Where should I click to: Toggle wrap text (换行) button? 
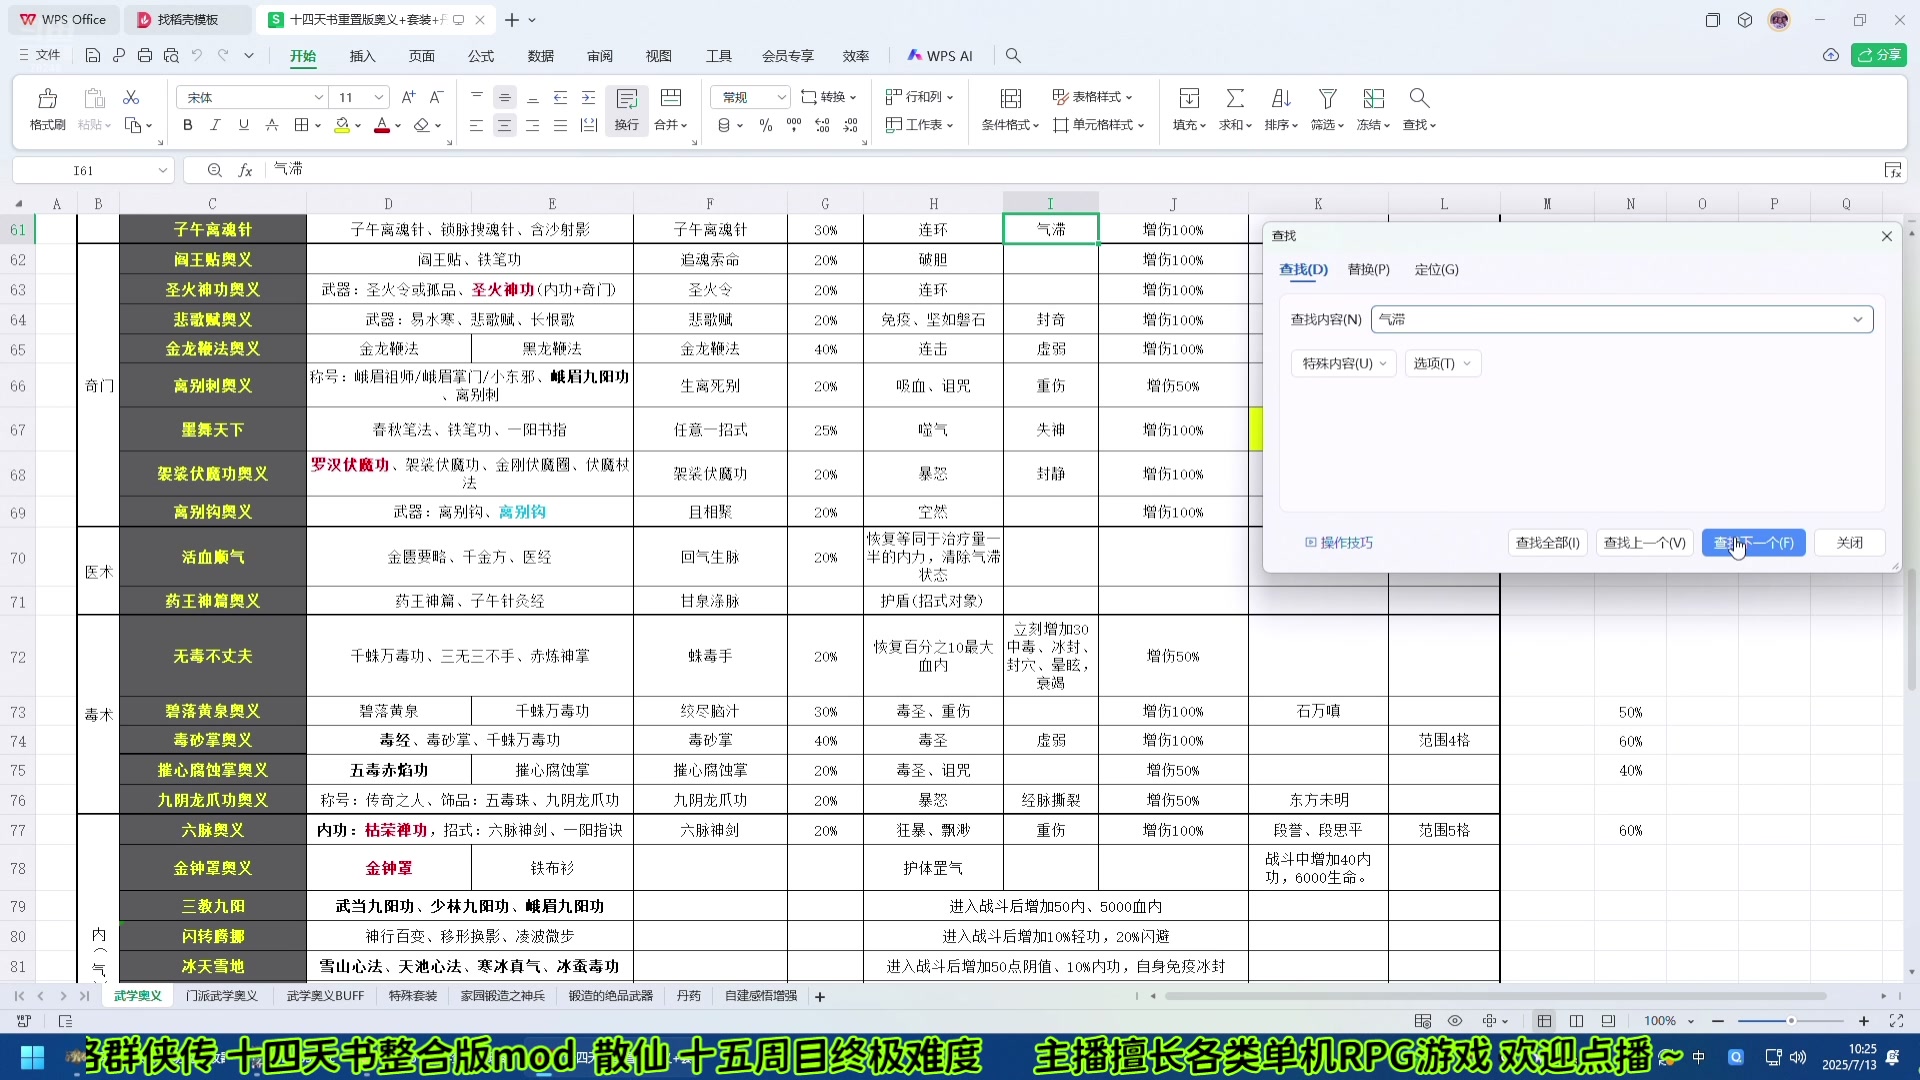[x=627, y=108]
